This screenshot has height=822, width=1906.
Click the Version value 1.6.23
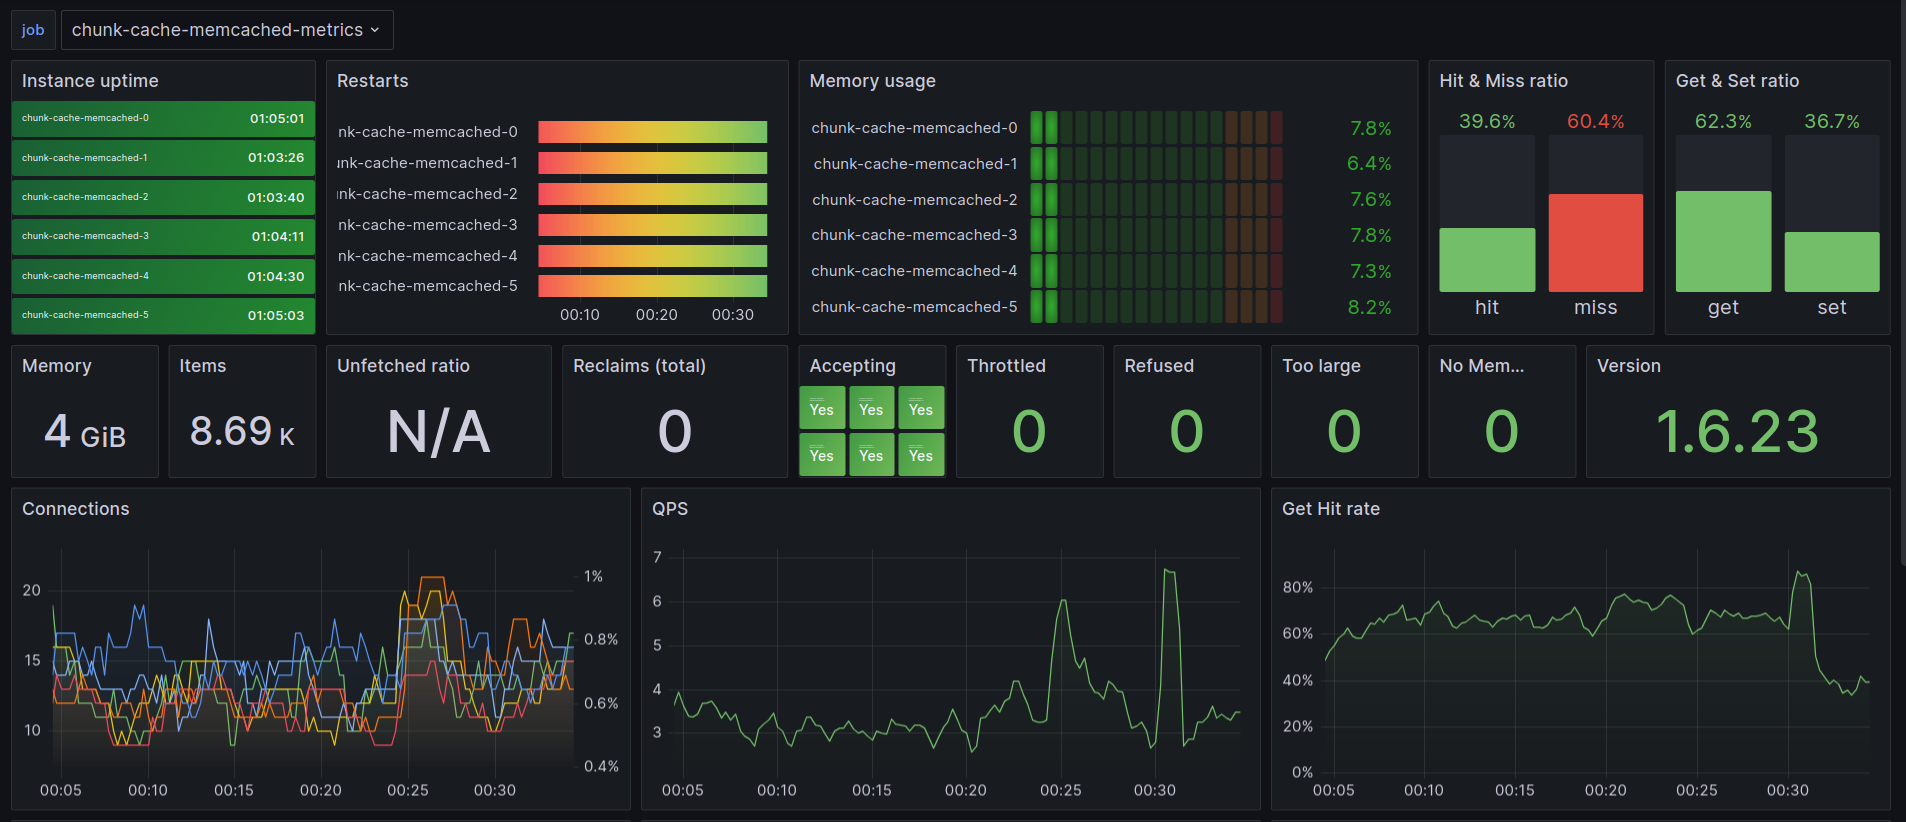point(1737,432)
